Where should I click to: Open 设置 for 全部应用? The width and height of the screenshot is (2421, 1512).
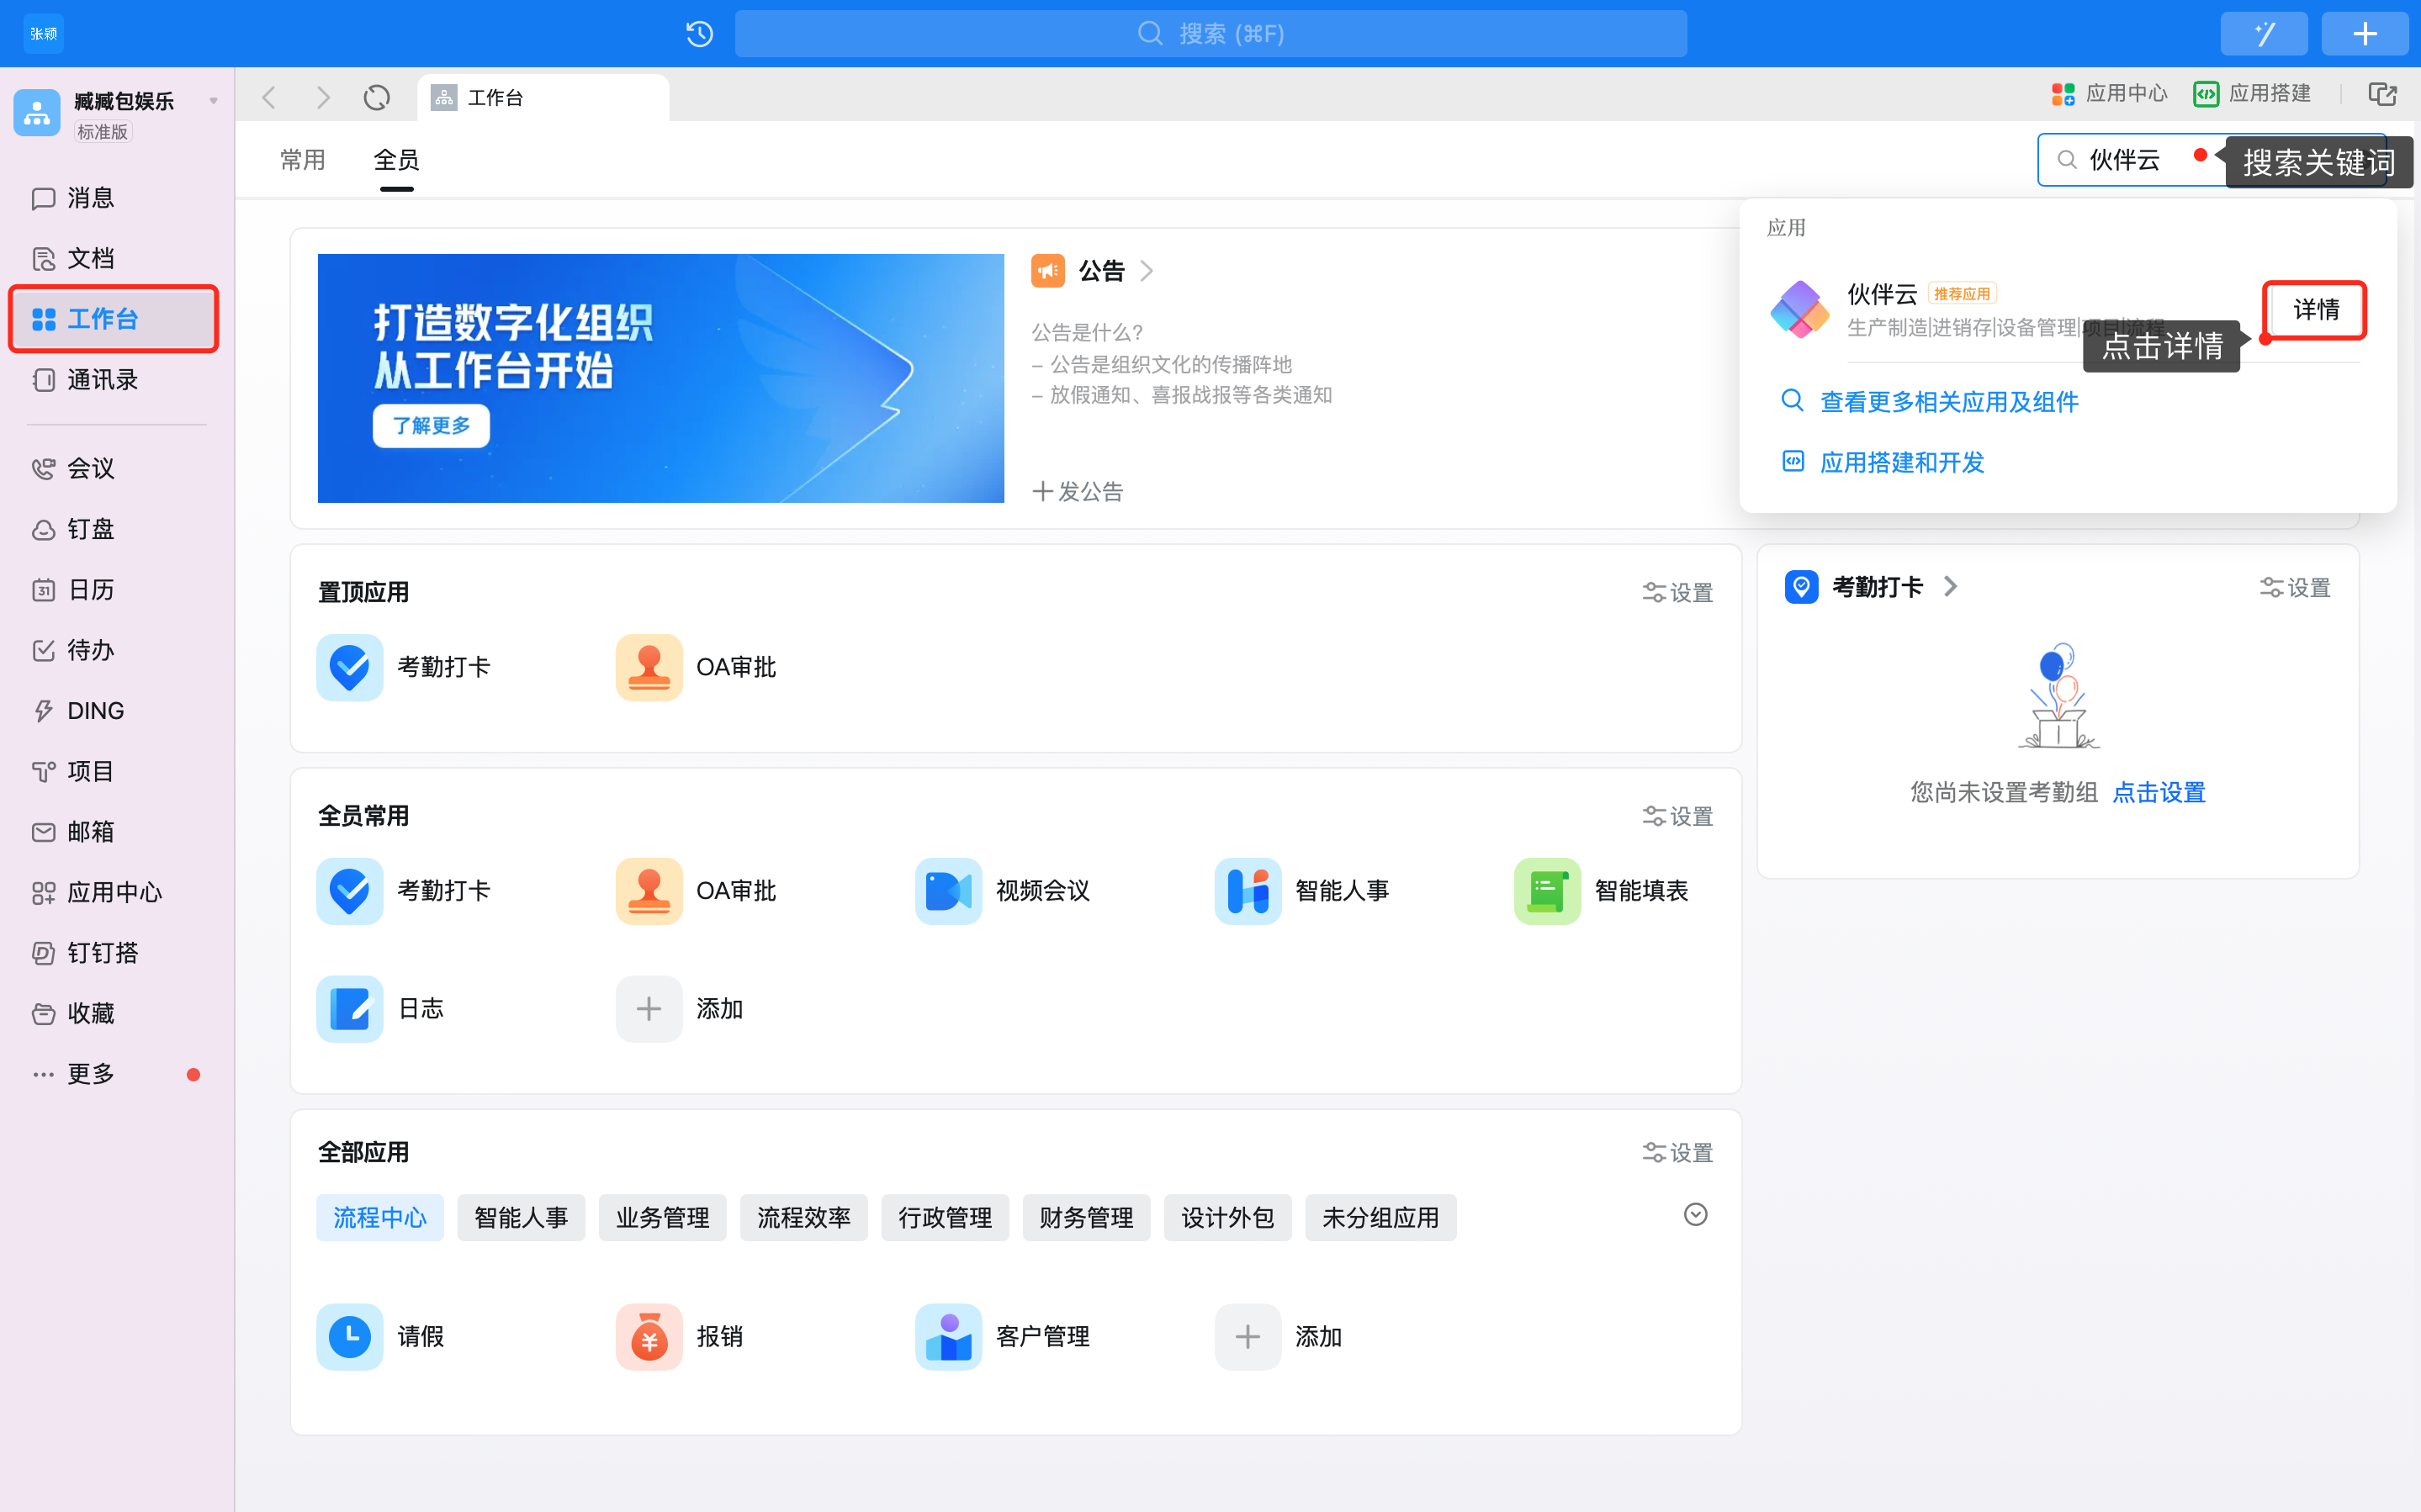pyautogui.click(x=1677, y=1153)
